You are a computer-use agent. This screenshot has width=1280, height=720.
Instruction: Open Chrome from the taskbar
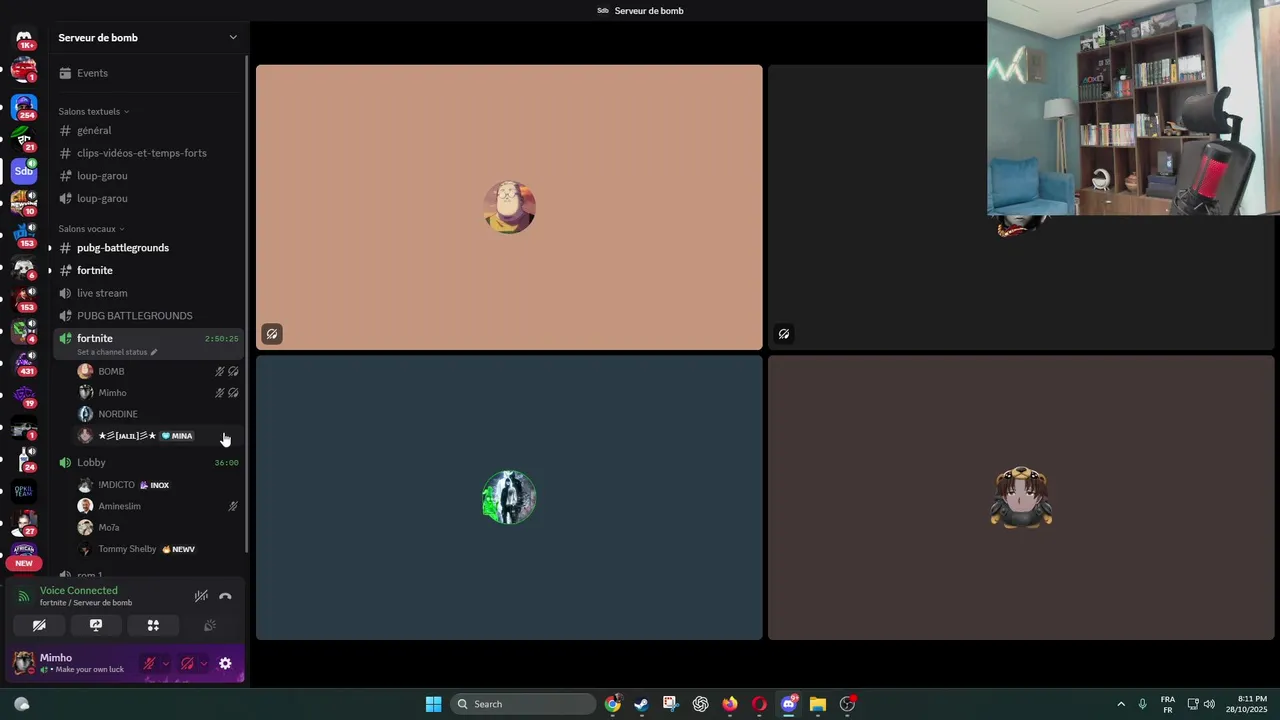tap(612, 704)
